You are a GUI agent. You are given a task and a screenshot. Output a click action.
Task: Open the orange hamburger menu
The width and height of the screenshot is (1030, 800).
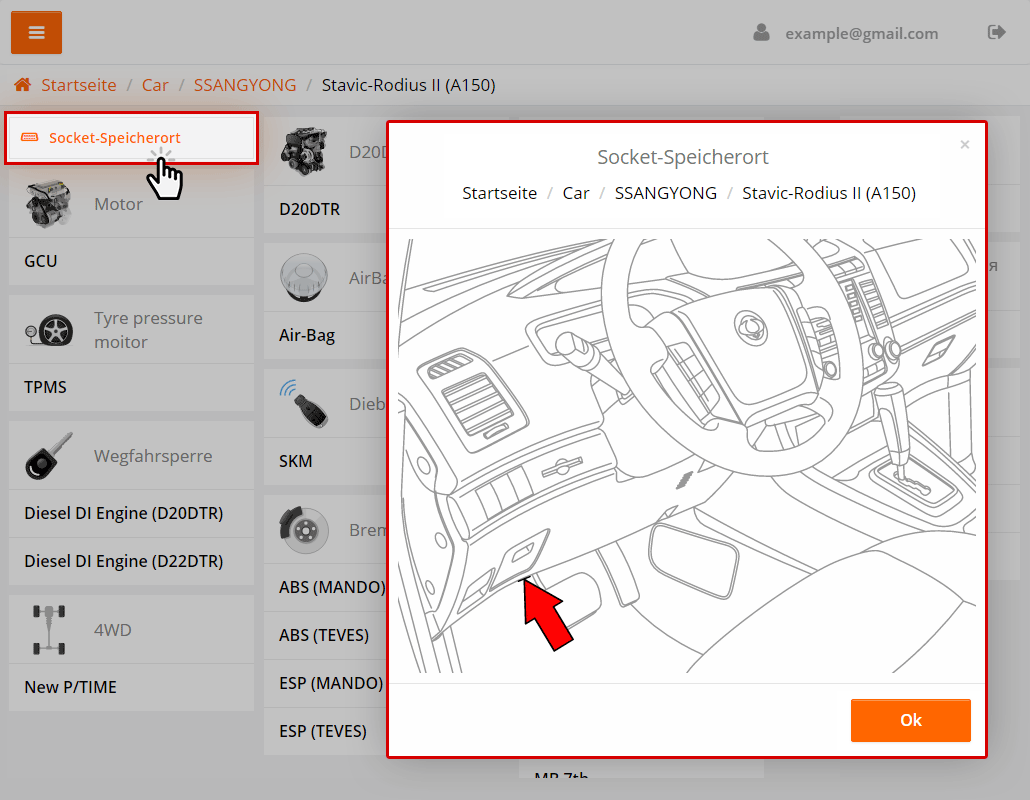click(37, 33)
